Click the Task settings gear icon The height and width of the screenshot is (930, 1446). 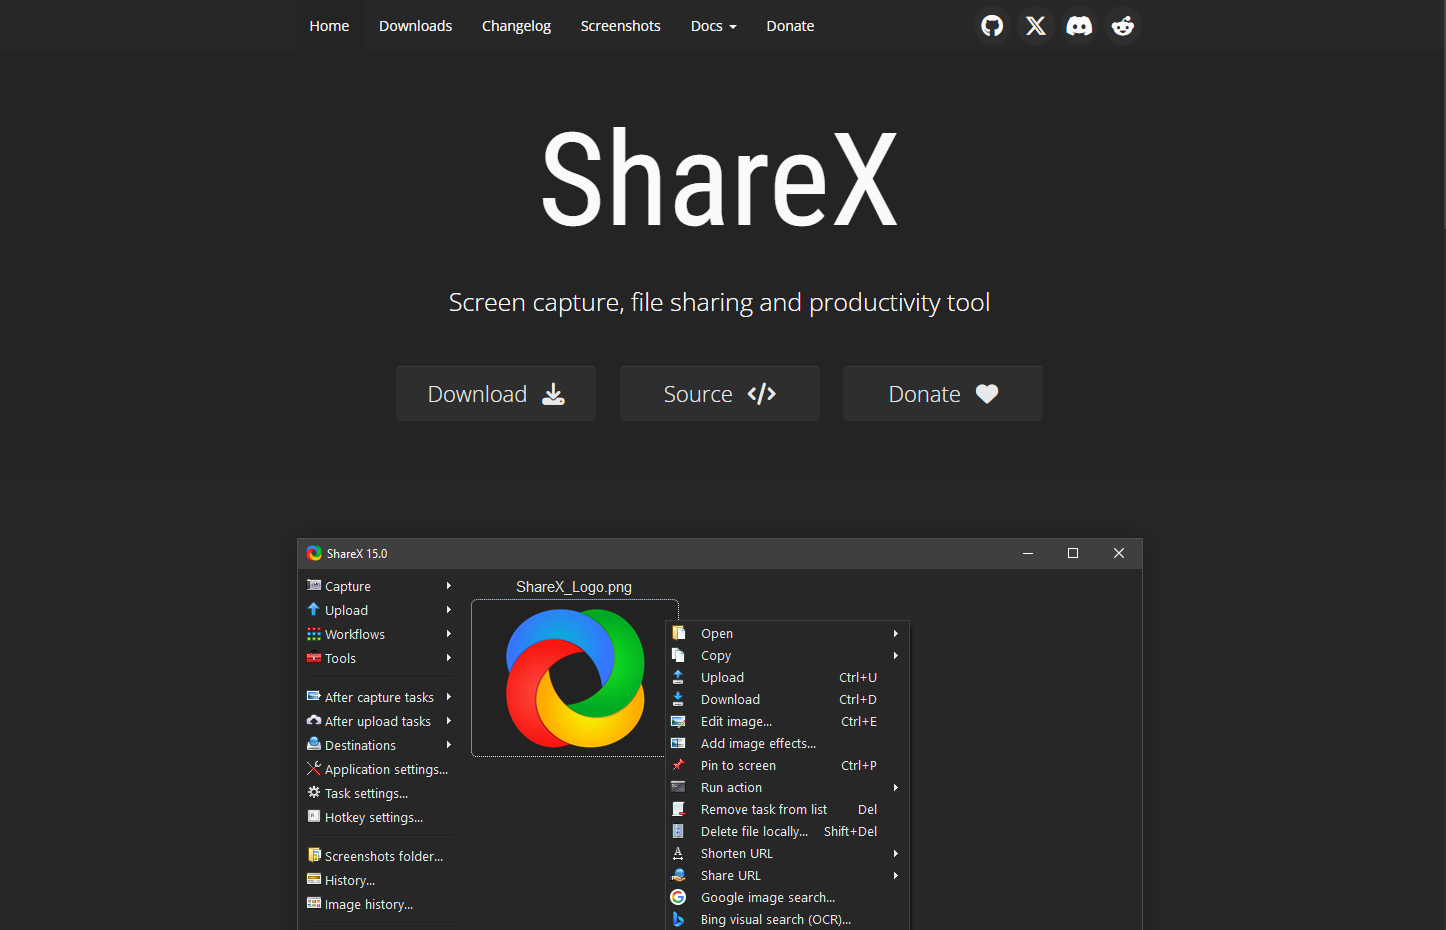click(x=314, y=792)
